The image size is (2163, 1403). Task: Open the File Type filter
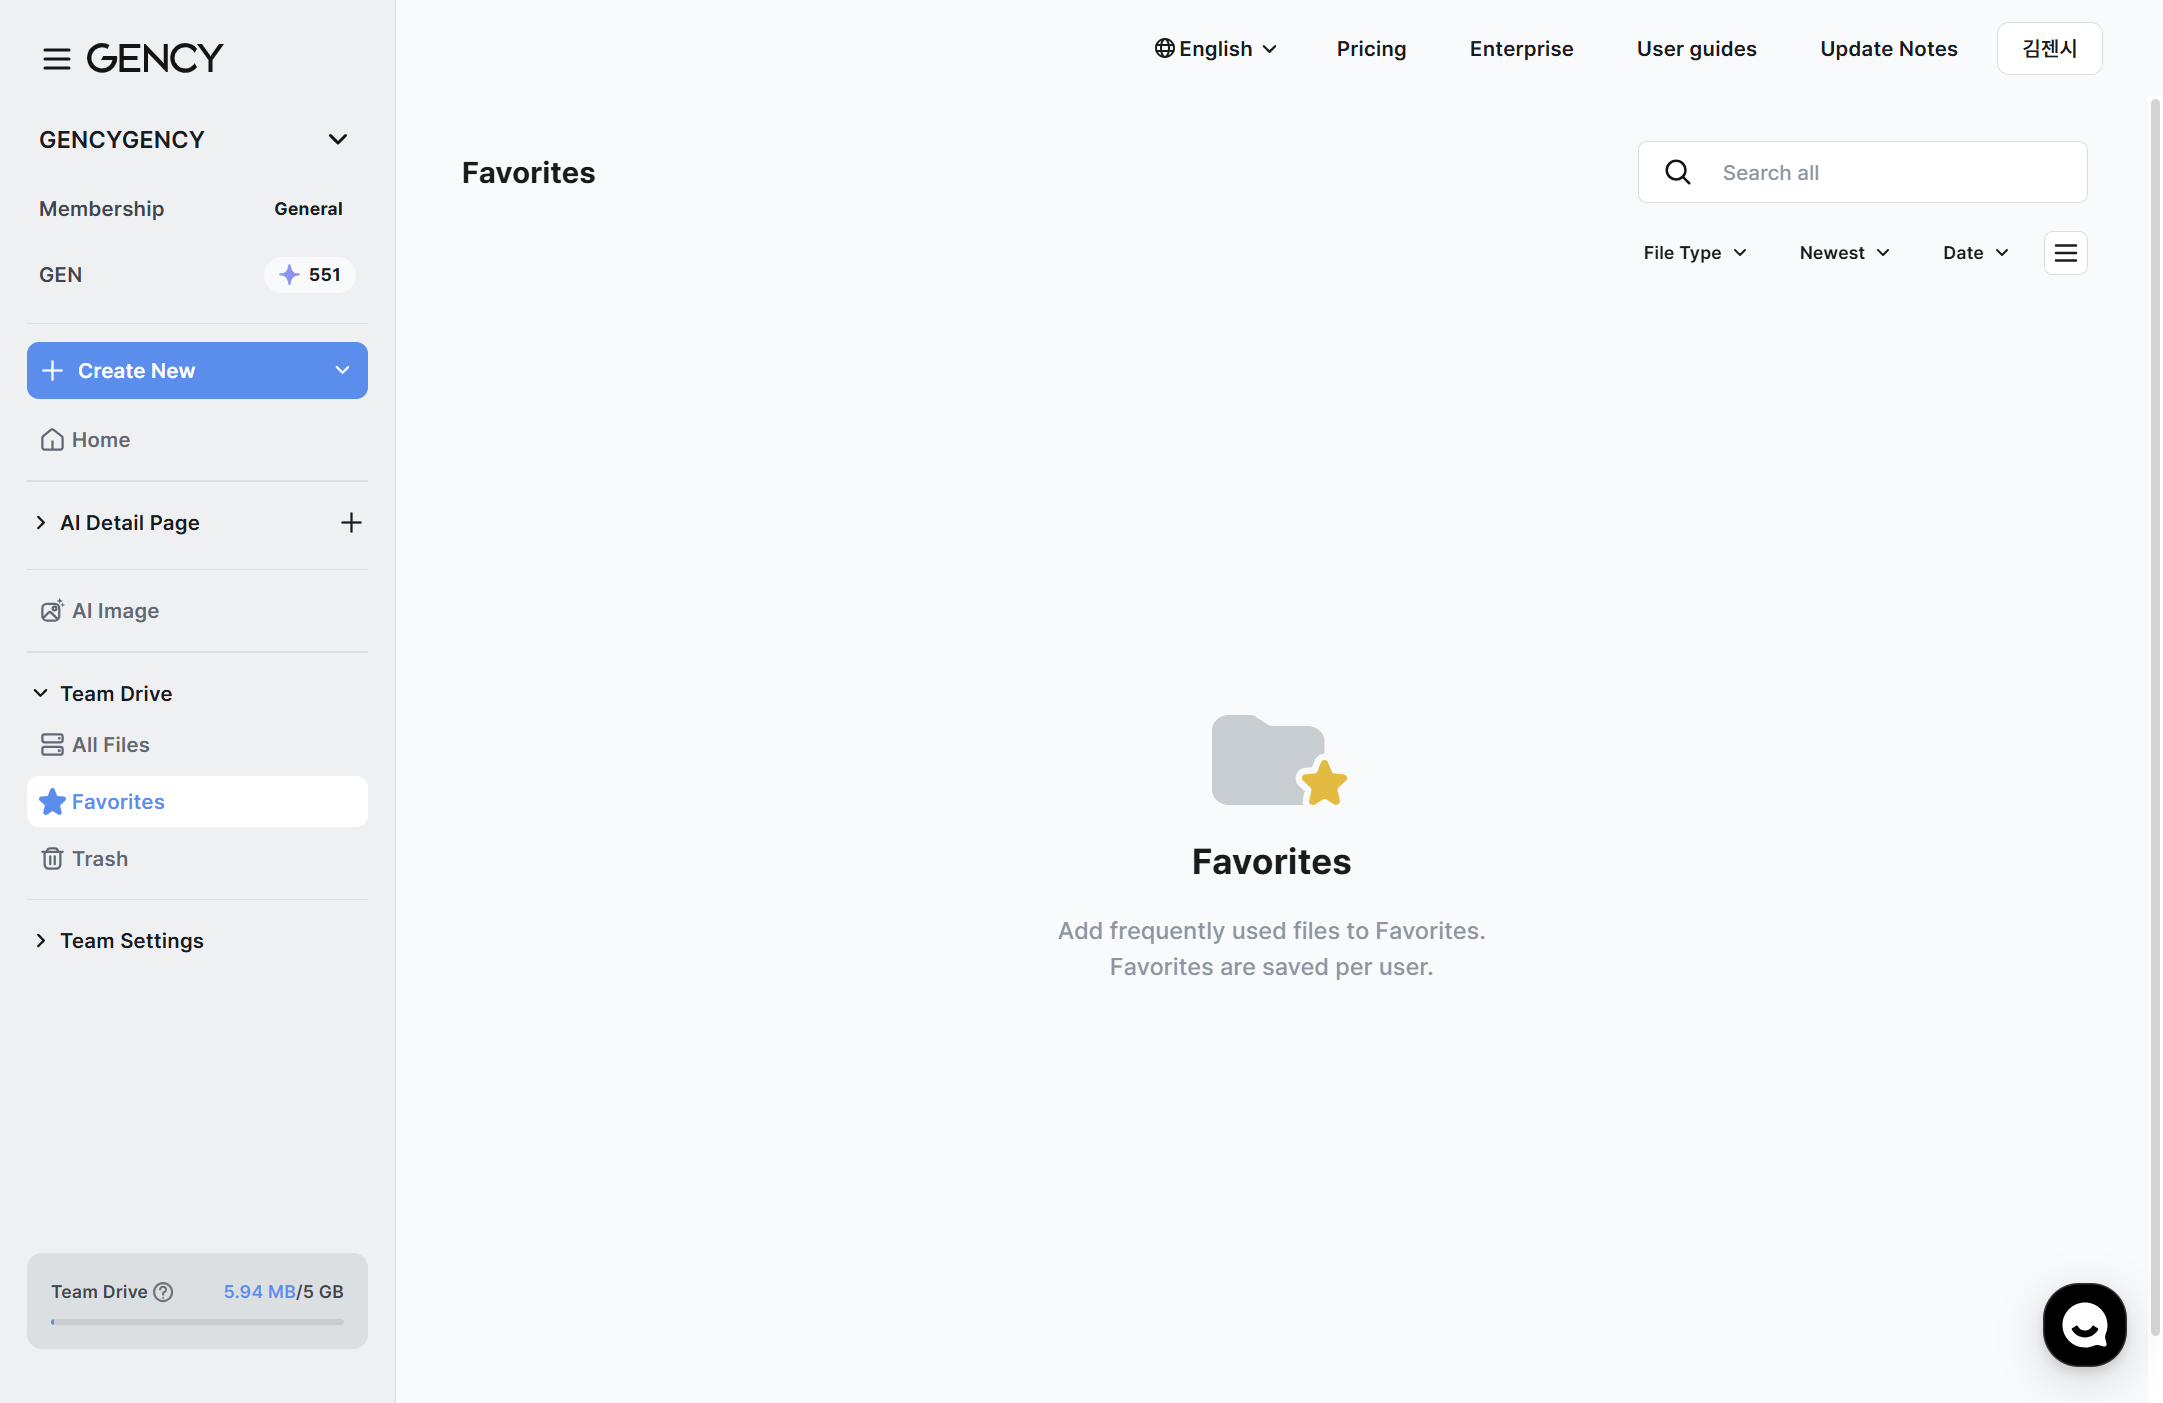pyautogui.click(x=1695, y=253)
